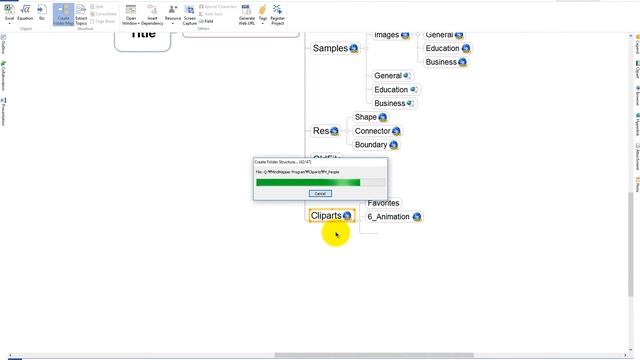640x360 pixels.
Task: Click Insert Dependency button
Action: 152,15
